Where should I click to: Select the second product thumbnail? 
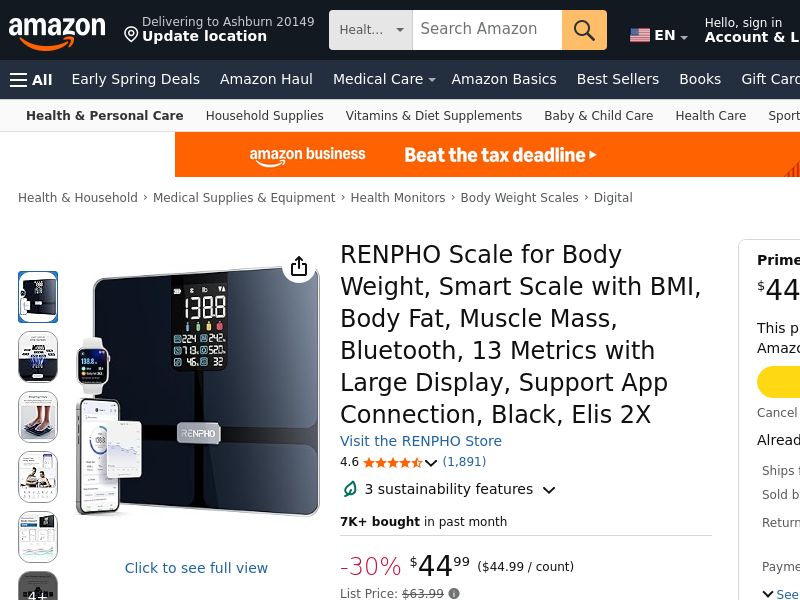coord(38,357)
